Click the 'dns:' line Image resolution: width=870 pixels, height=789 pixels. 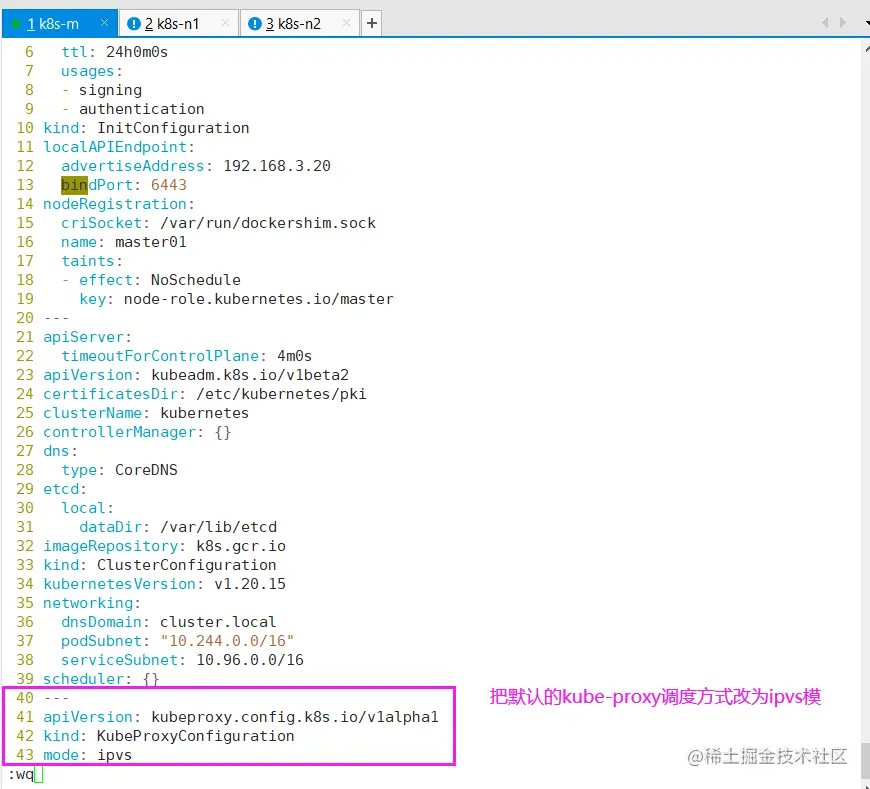coord(60,451)
